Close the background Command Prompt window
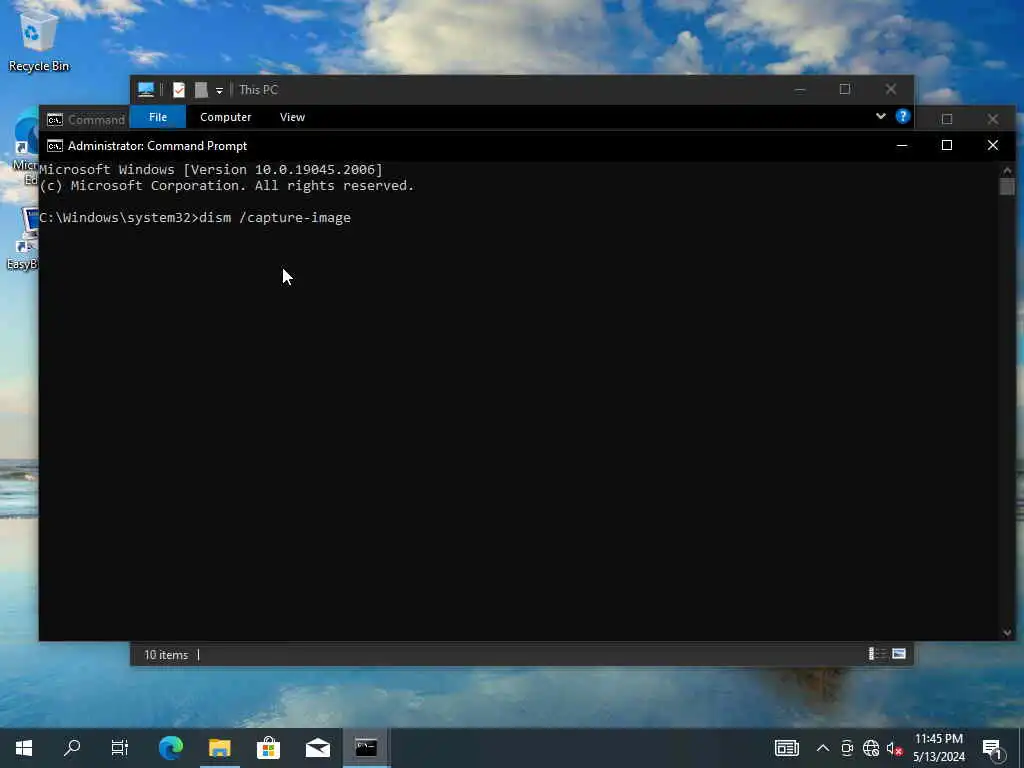The width and height of the screenshot is (1024, 768). click(993, 119)
